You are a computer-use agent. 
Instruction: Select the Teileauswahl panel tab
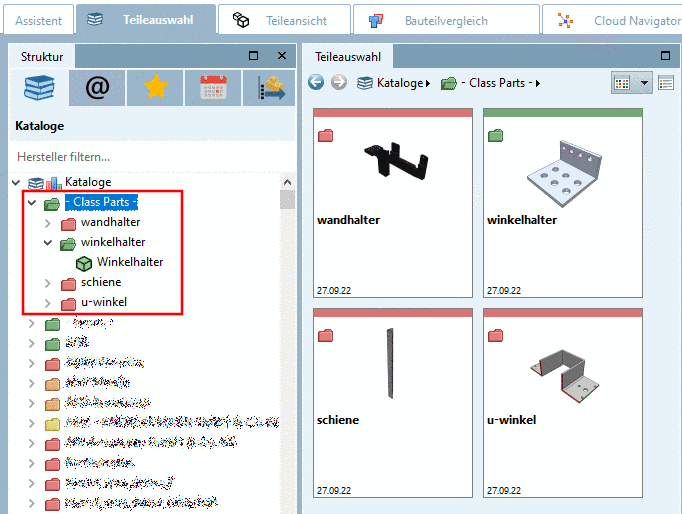click(348, 57)
